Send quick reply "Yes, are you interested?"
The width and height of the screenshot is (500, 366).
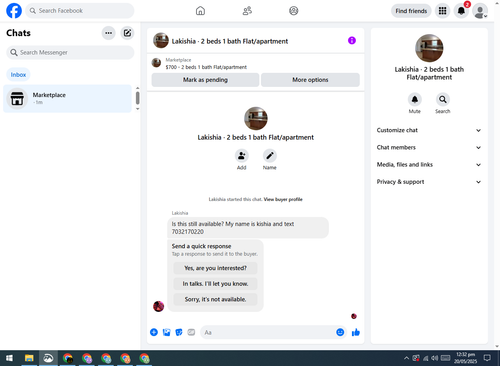point(215,268)
